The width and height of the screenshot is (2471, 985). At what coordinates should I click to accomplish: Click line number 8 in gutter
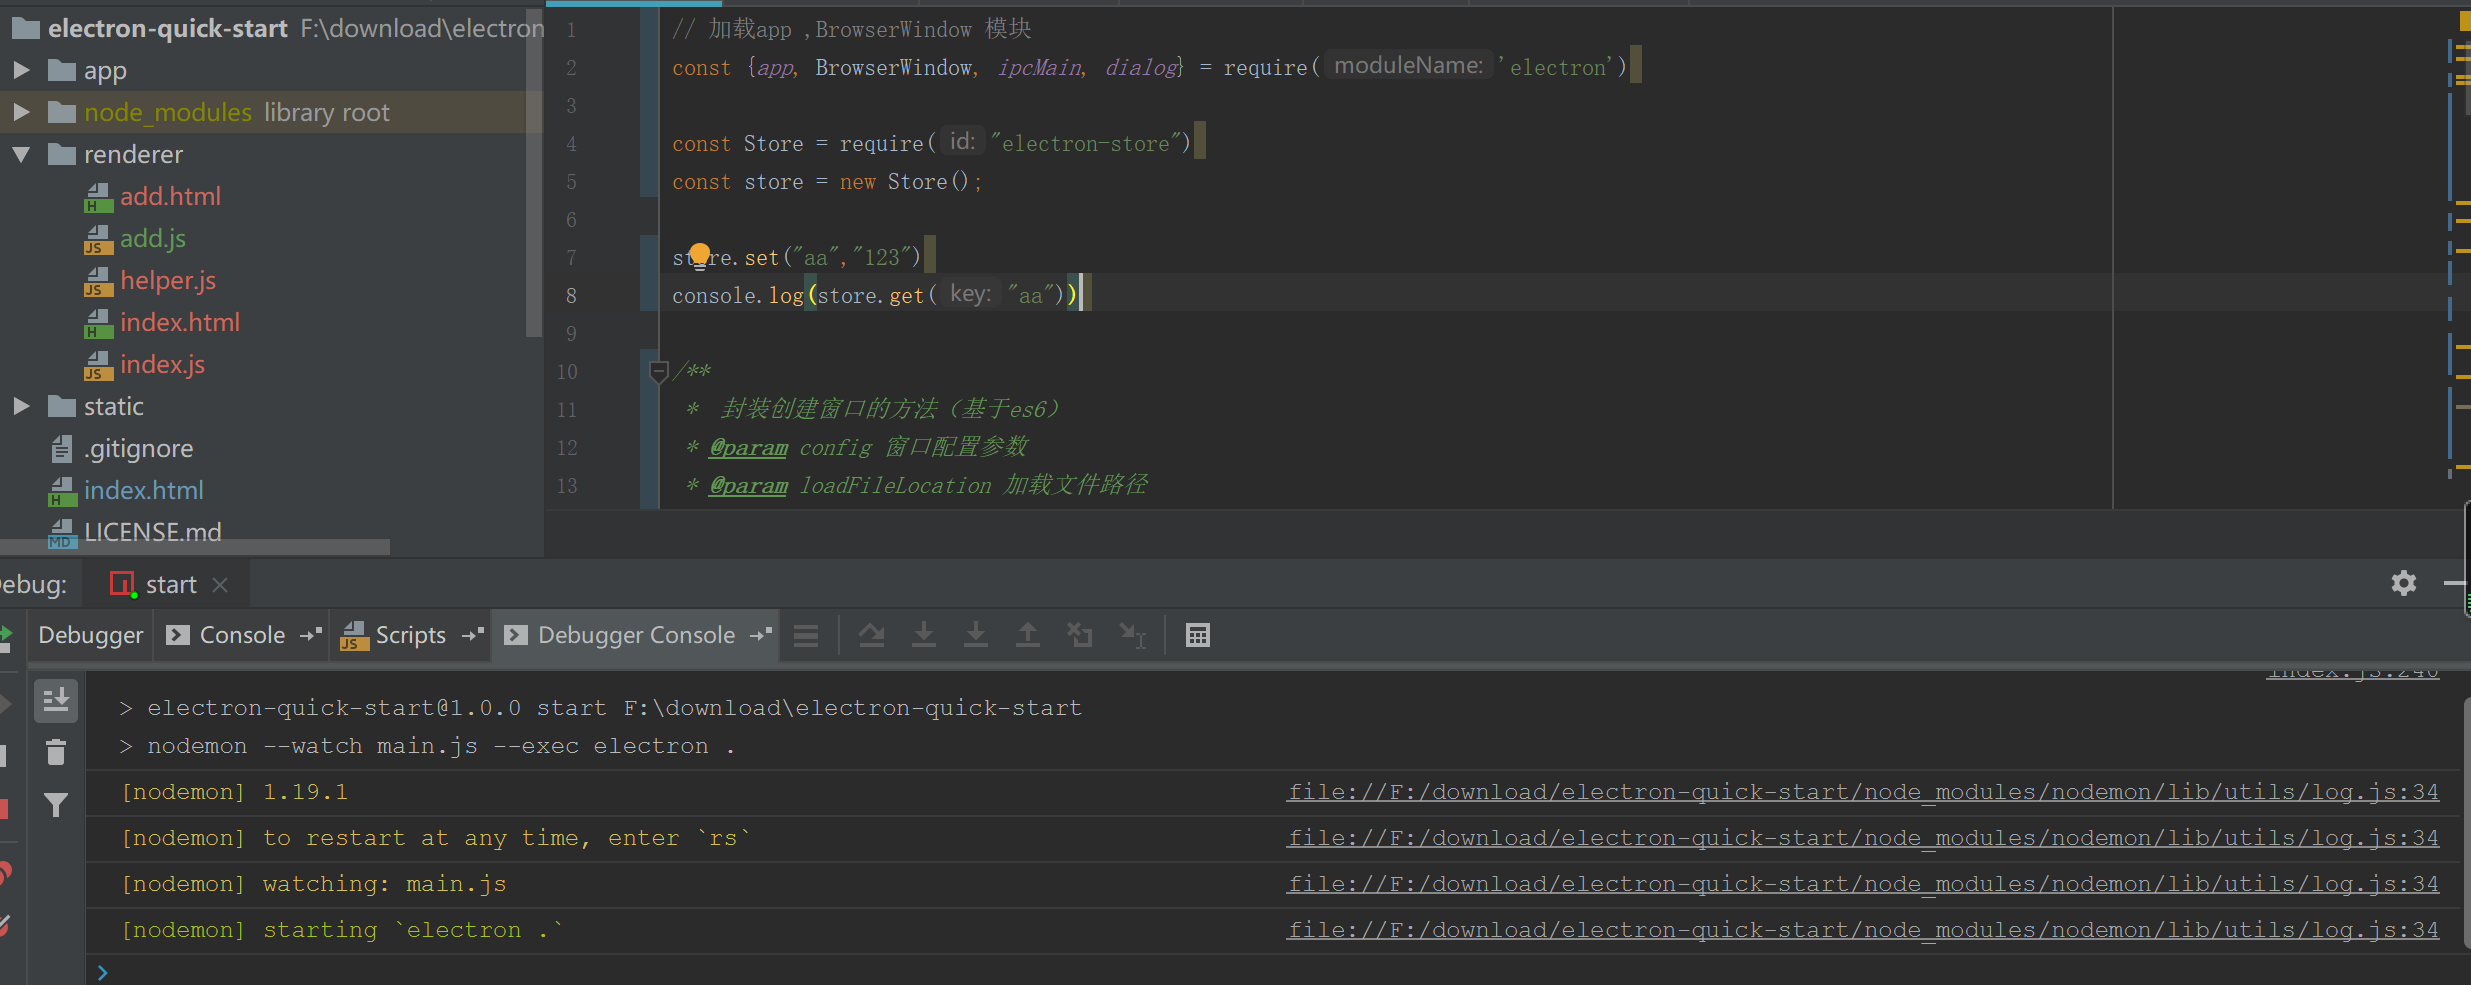571,296
